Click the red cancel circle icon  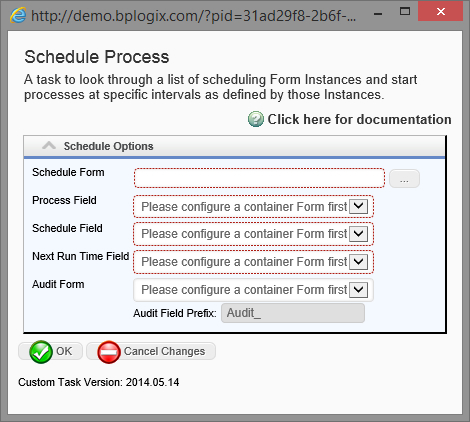(x=109, y=352)
